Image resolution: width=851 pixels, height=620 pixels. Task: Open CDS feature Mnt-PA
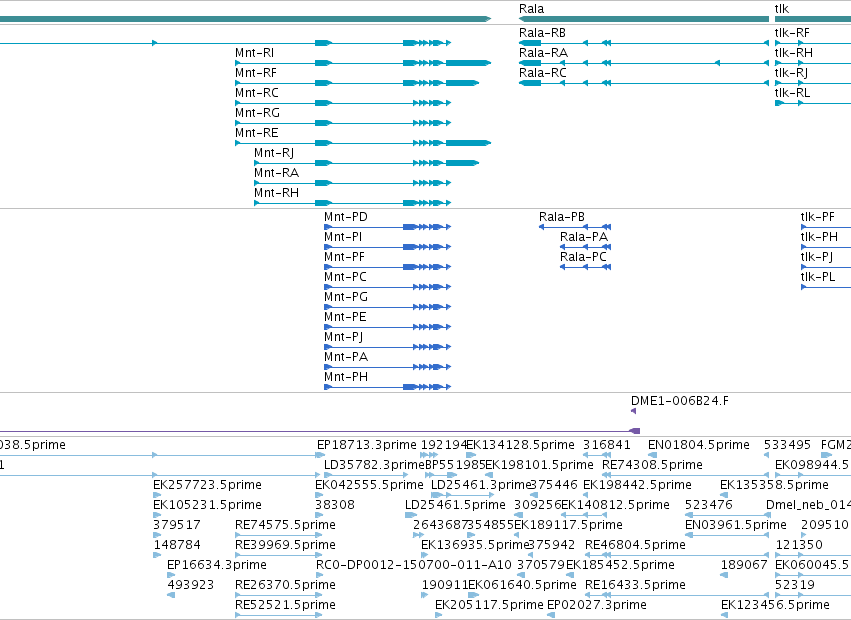point(346,358)
